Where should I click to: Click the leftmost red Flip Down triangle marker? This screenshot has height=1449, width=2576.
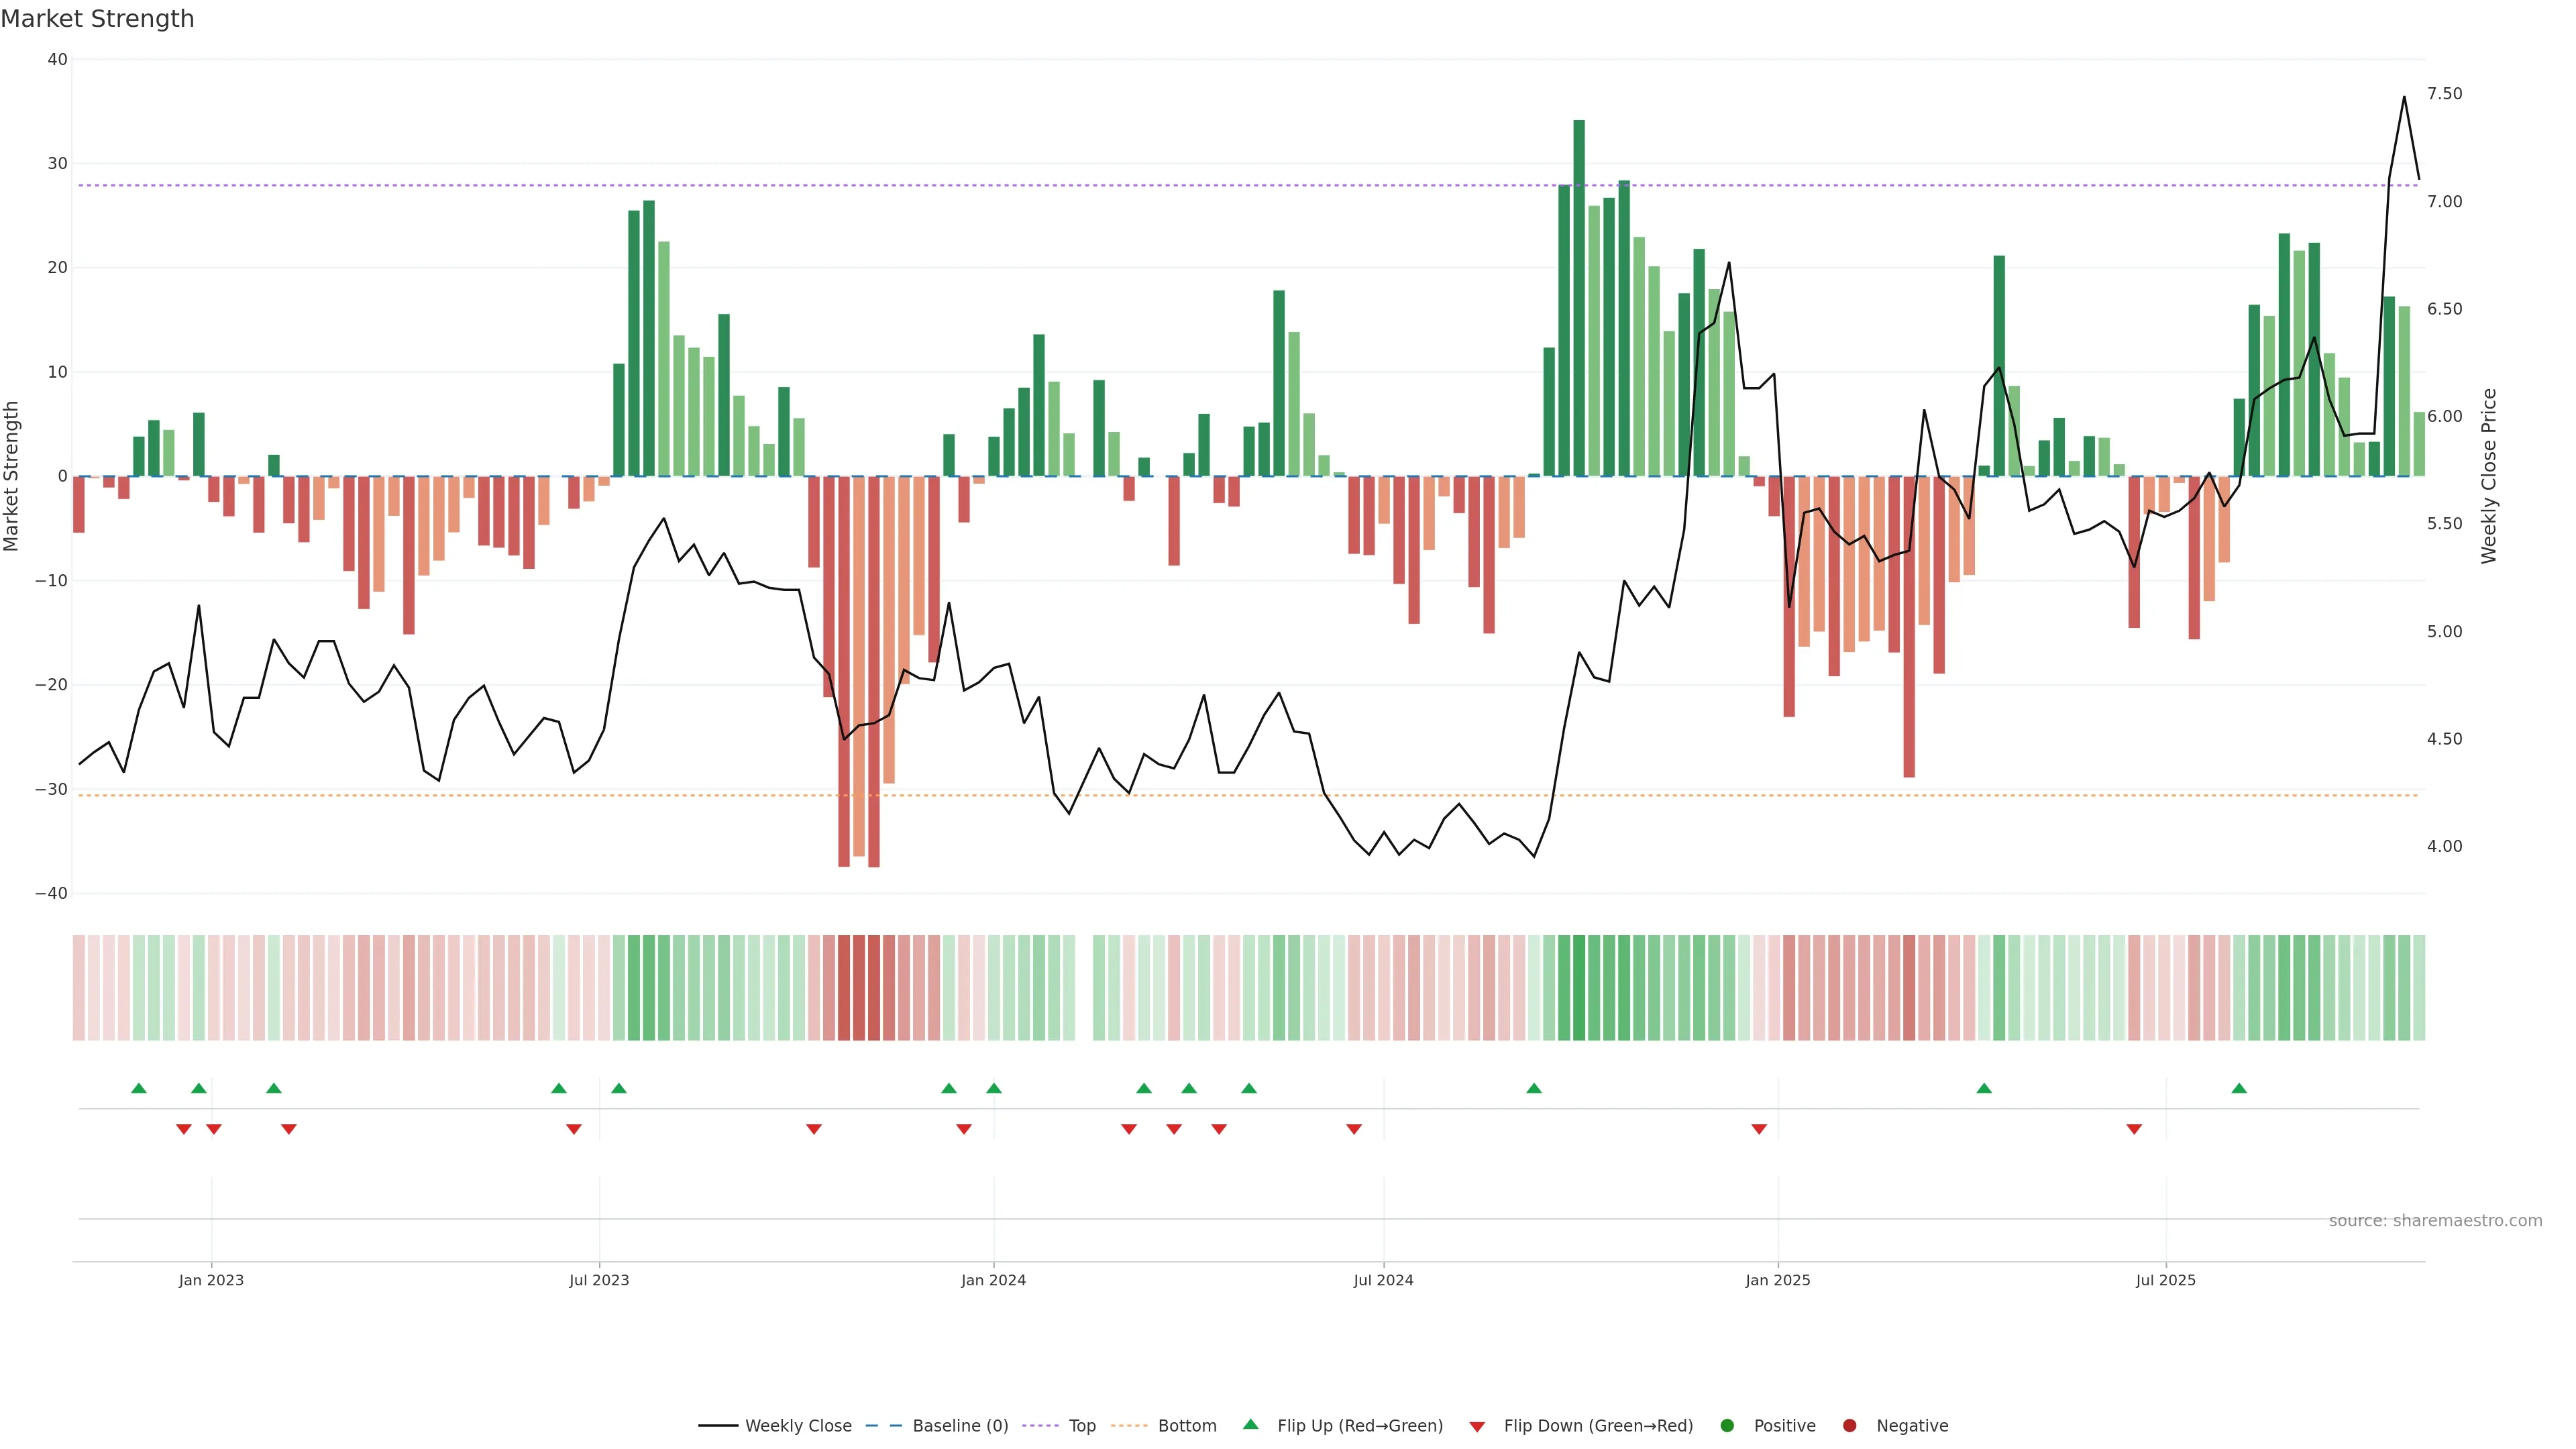point(184,1129)
